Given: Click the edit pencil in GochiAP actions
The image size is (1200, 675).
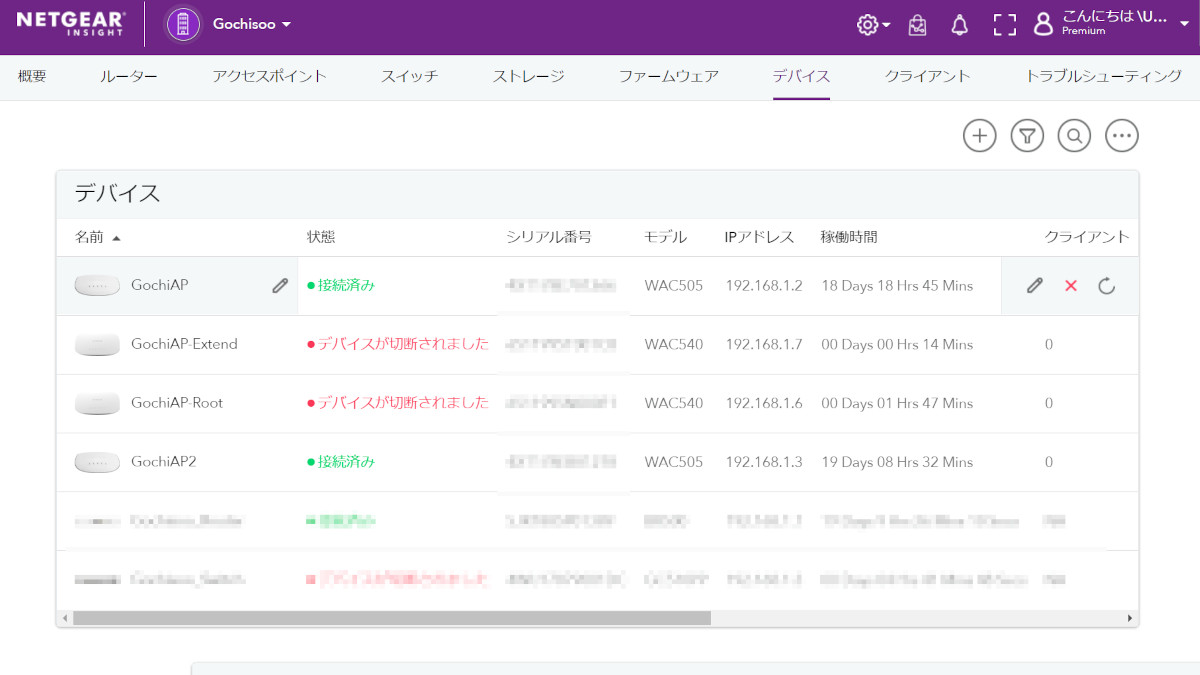Looking at the screenshot, I should (1035, 286).
